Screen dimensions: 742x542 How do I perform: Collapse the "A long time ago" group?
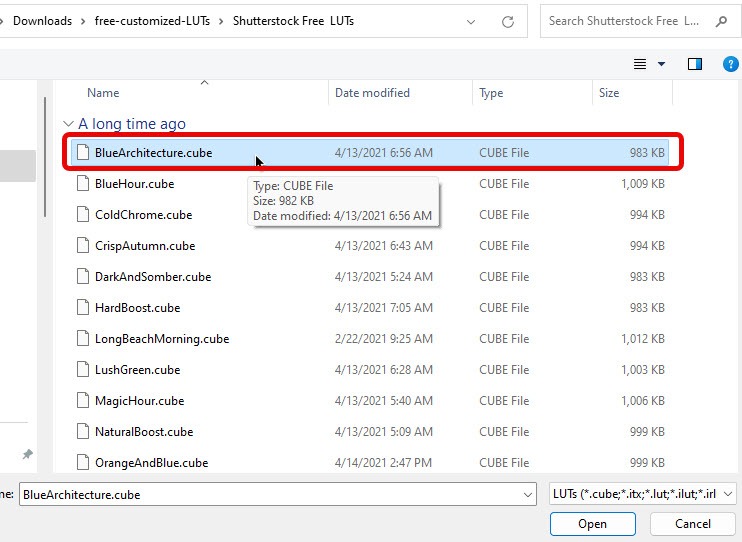tap(68, 124)
